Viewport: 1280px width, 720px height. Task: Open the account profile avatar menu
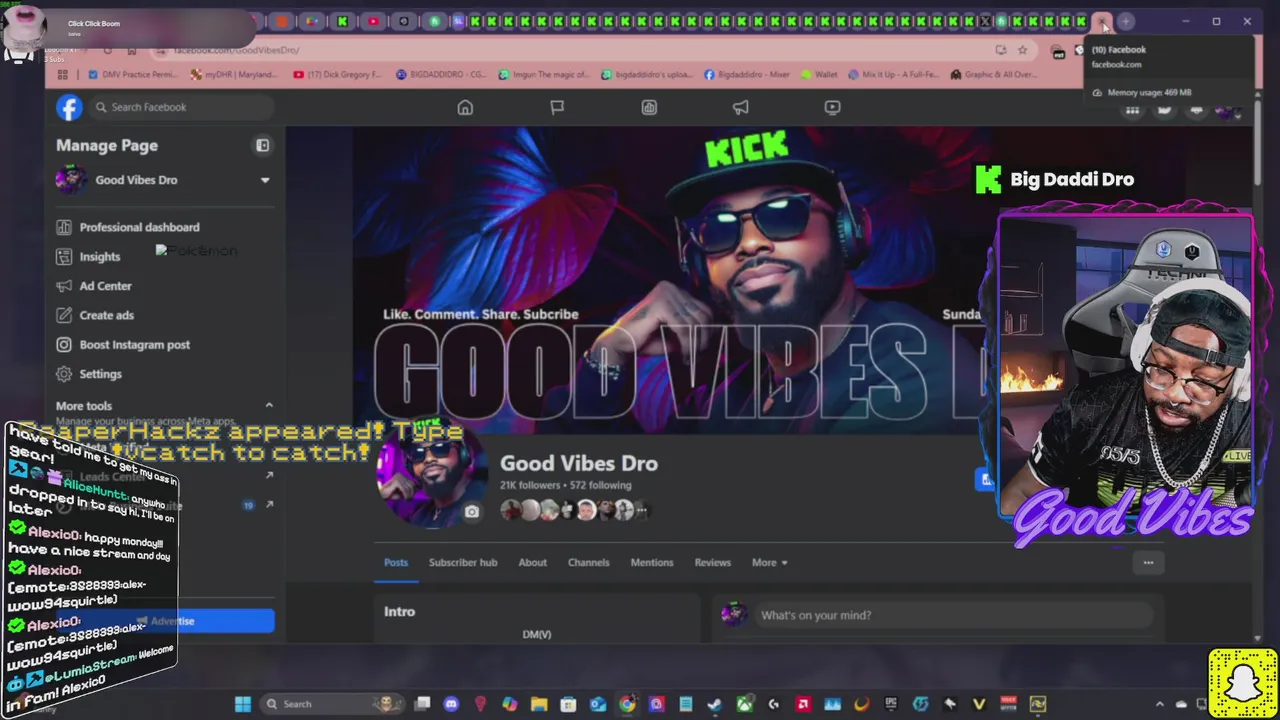(1227, 110)
